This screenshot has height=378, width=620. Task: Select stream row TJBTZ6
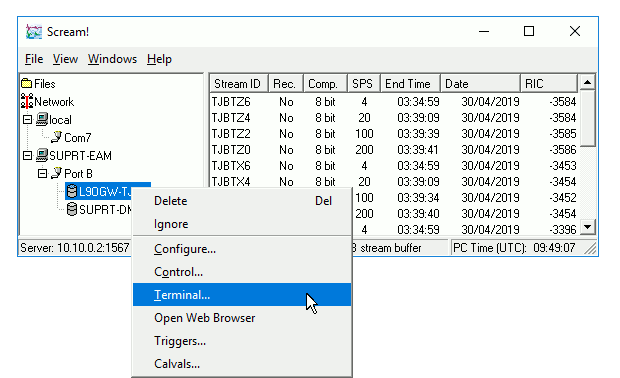394,102
